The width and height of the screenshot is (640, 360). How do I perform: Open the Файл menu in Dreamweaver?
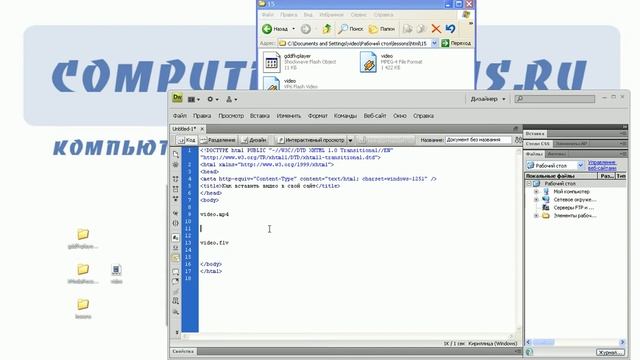click(180, 116)
